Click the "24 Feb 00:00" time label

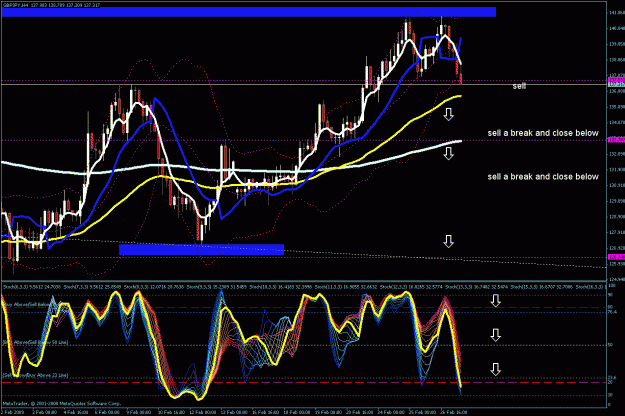point(392,412)
